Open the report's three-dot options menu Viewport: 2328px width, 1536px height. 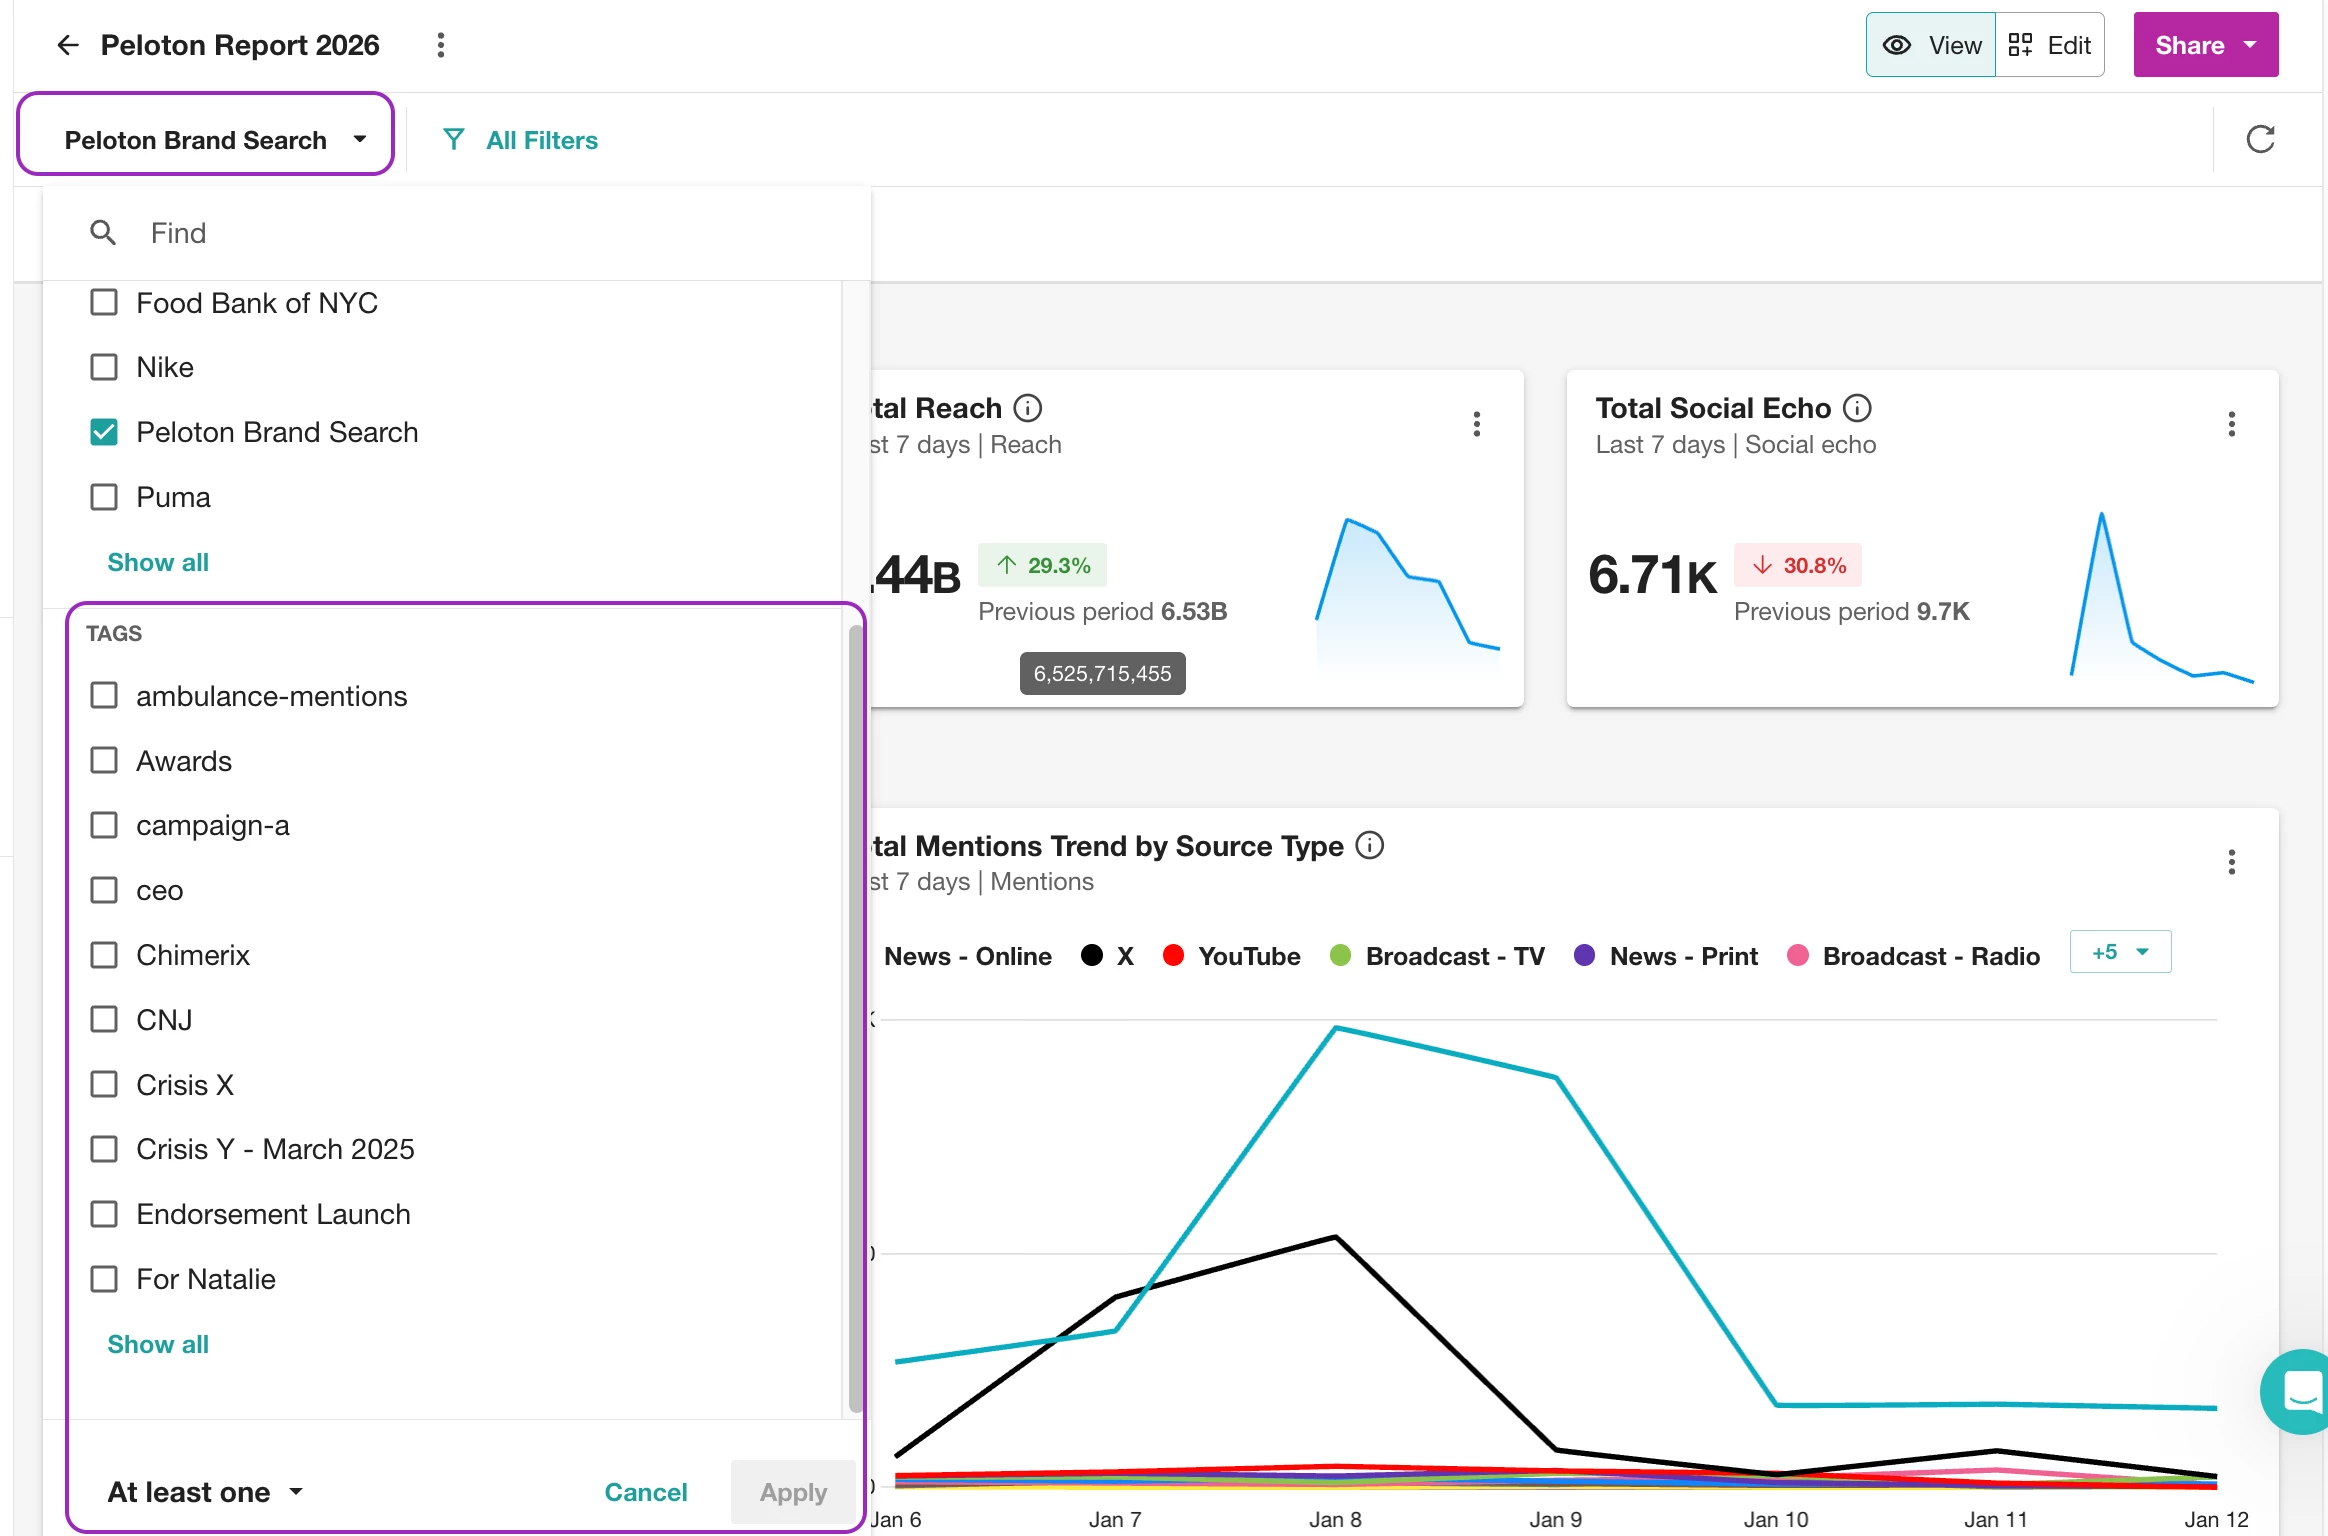[440, 45]
